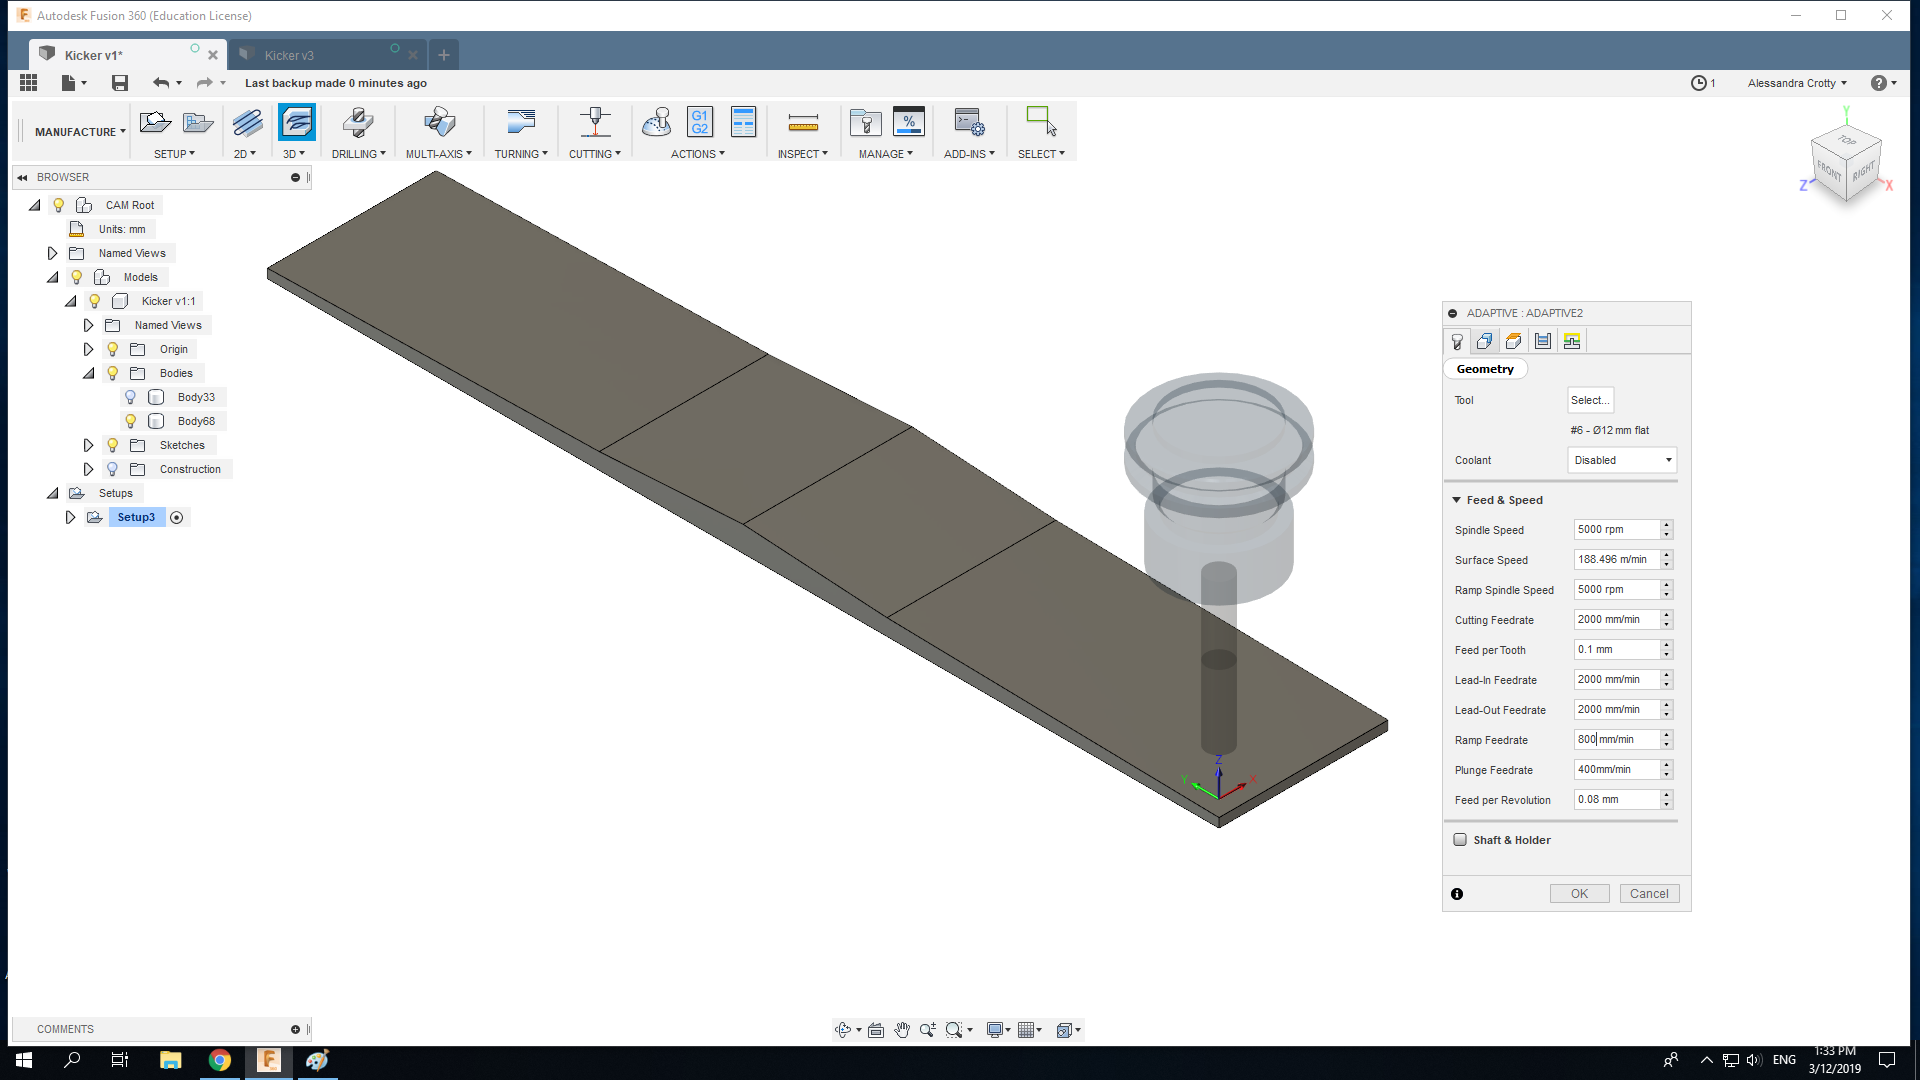This screenshot has width=1920, height=1080.
Task: Open the Coolant dropdown
Action: [x=1621, y=460]
